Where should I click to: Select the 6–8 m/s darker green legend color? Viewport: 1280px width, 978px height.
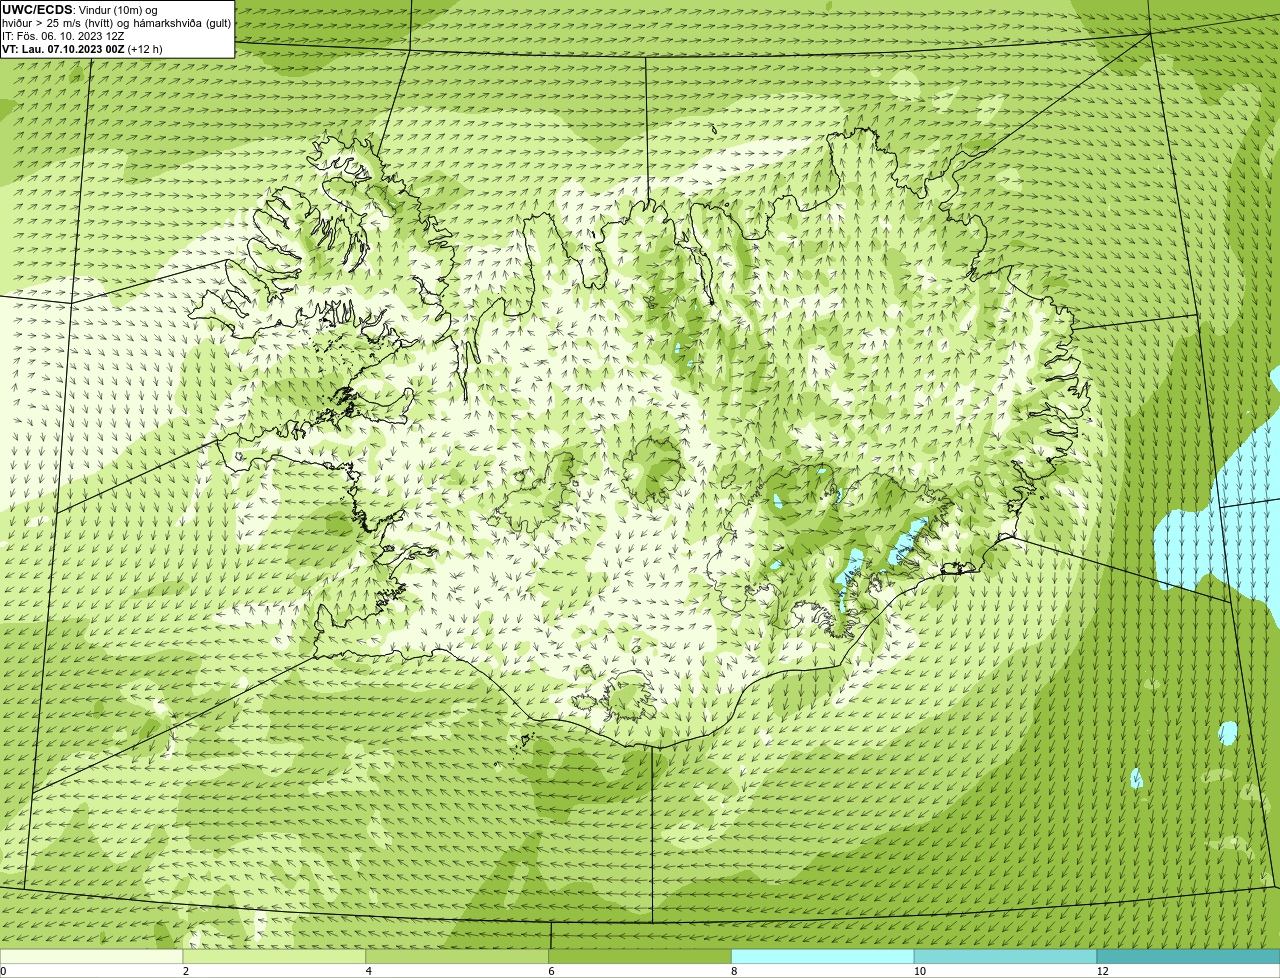tap(640, 956)
